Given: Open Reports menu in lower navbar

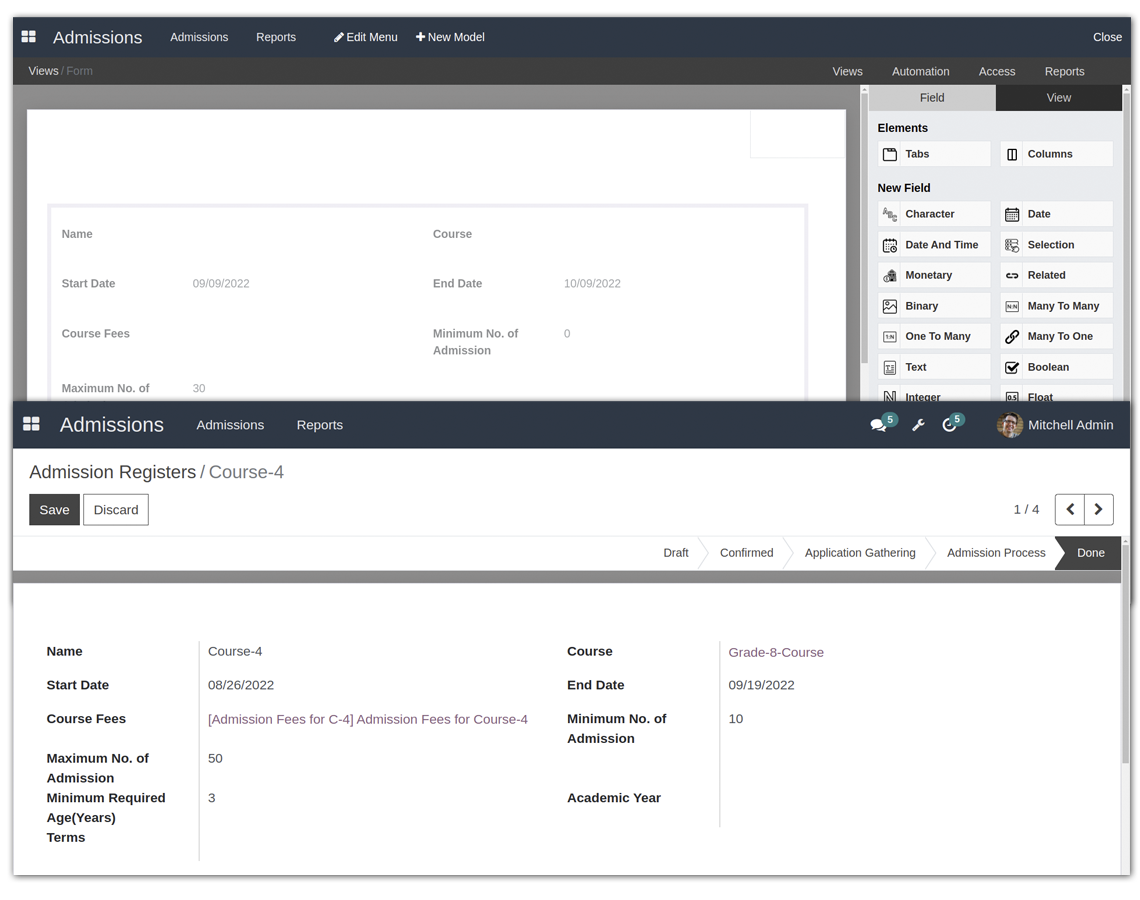Looking at the screenshot, I should tap(319, 425).
